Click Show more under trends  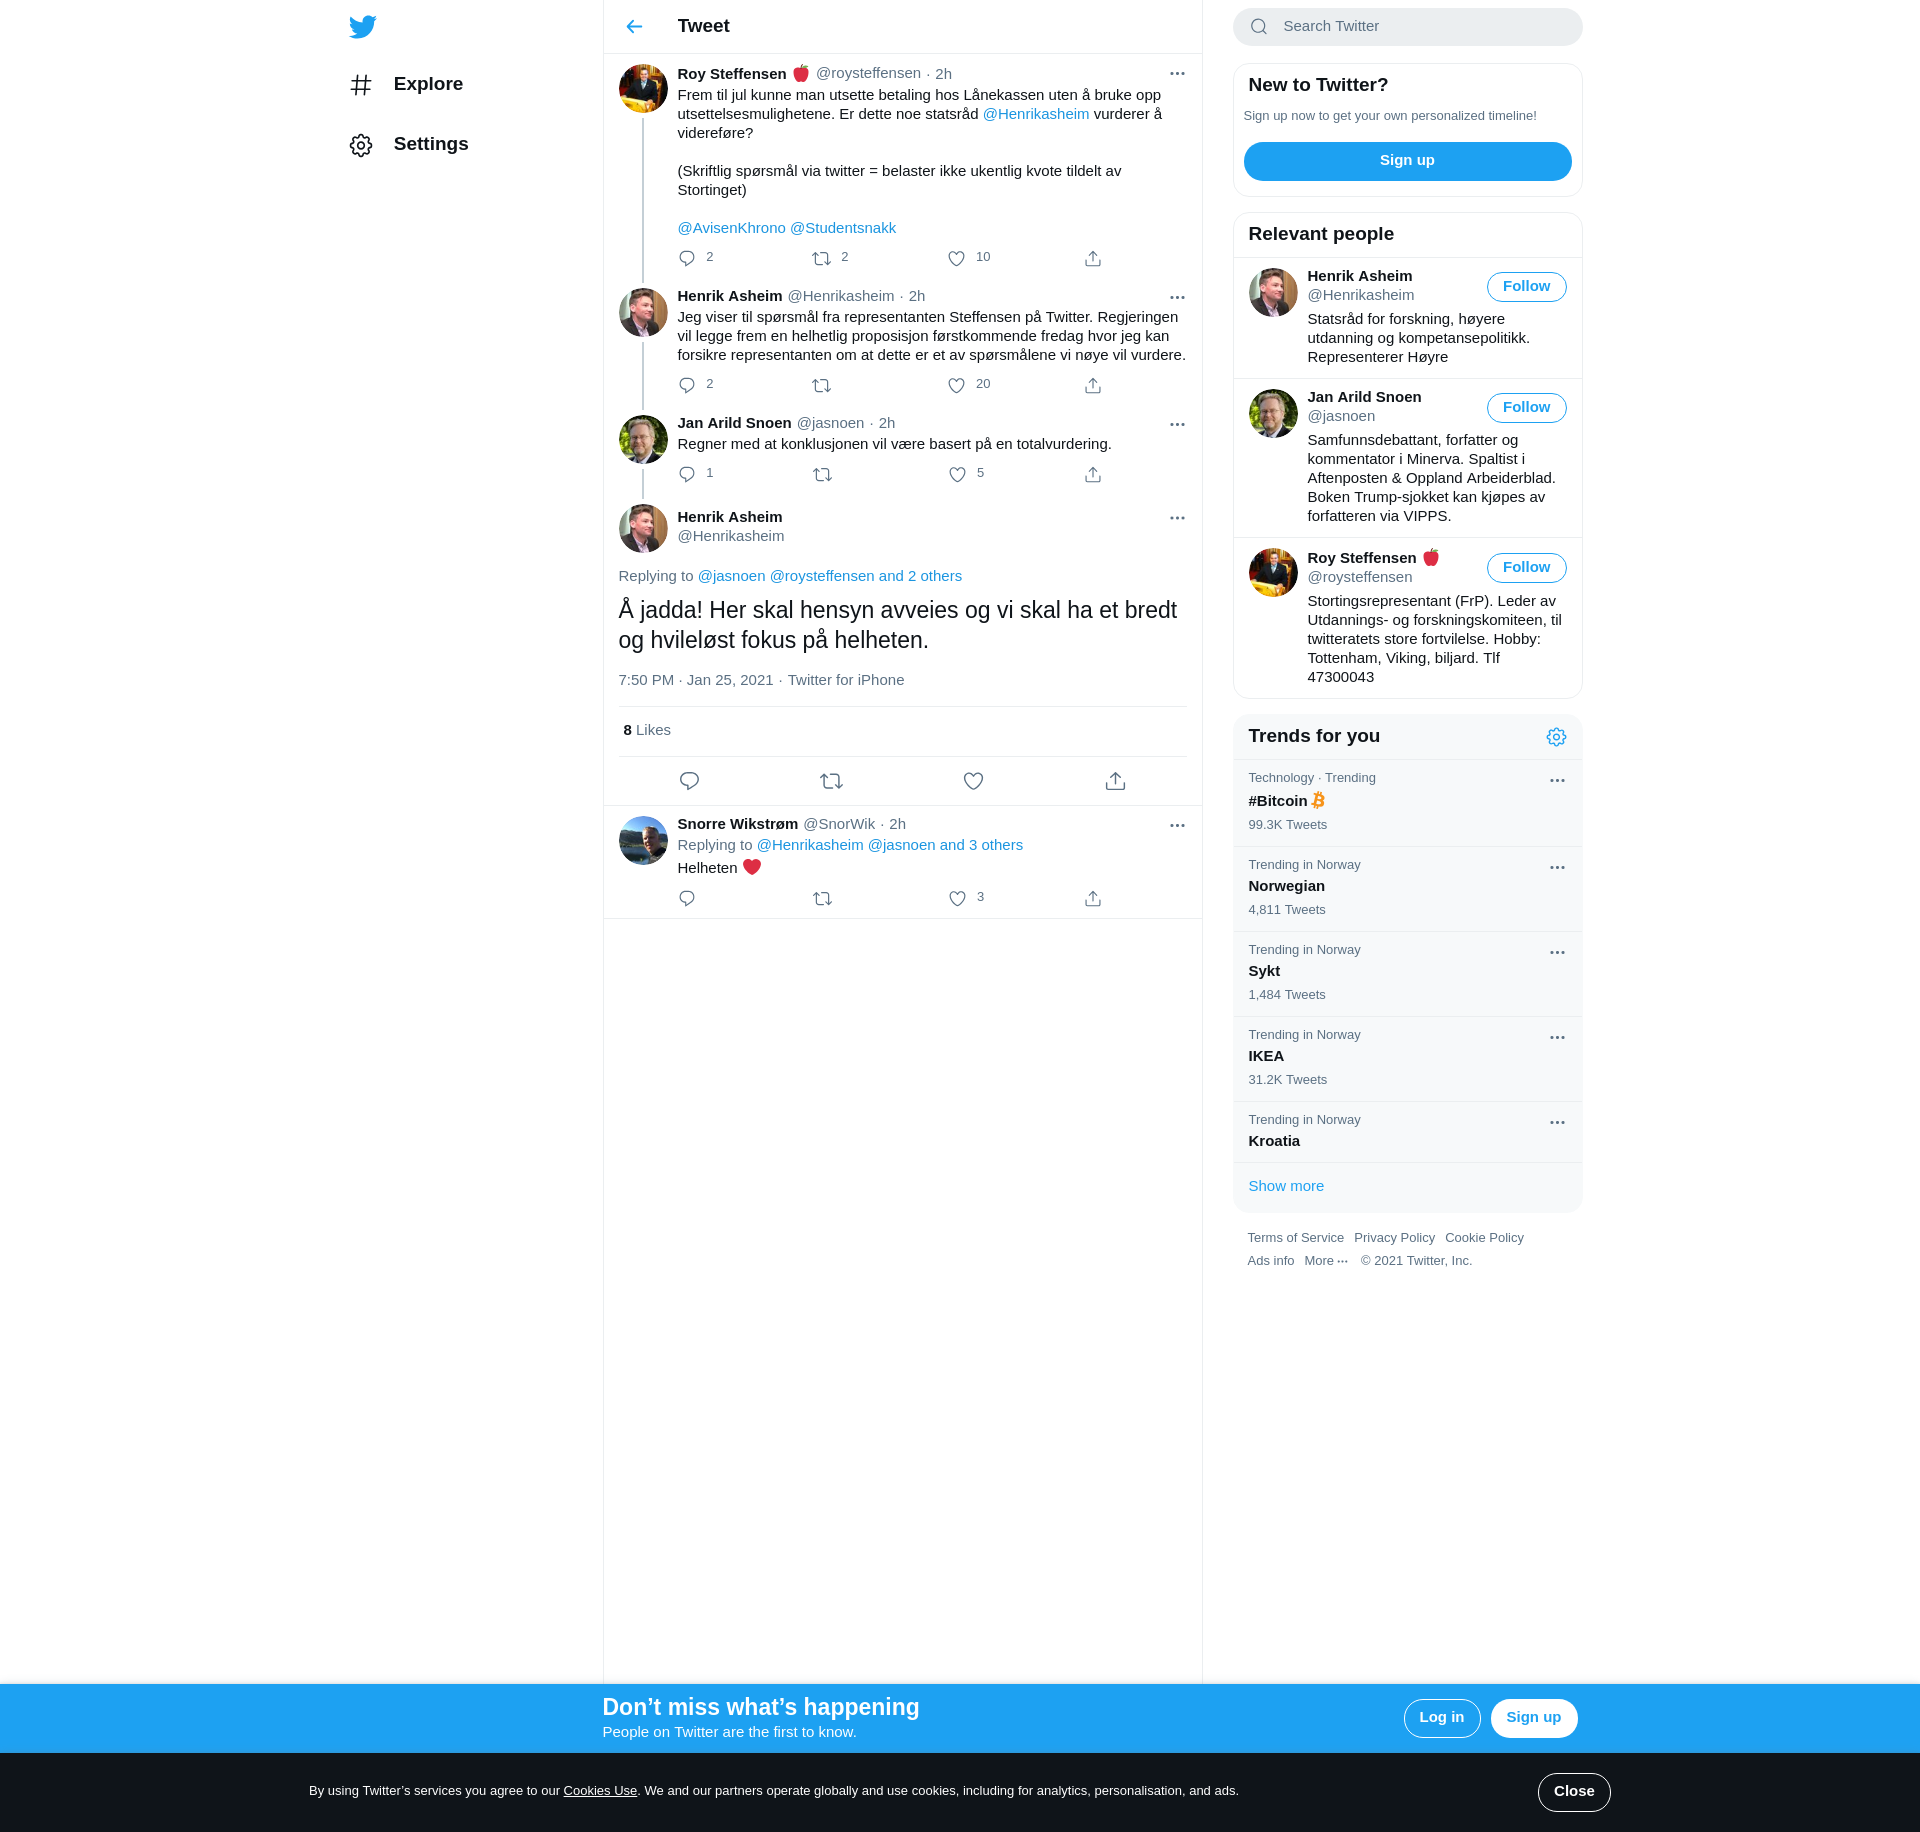click(x=1286, y=1186)
